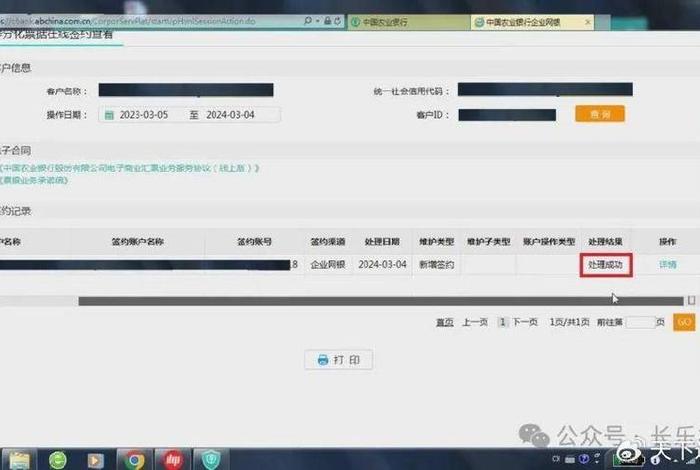Click the search magnifier icon in address bar
700x470 pixels.
(x=308, y=21)
